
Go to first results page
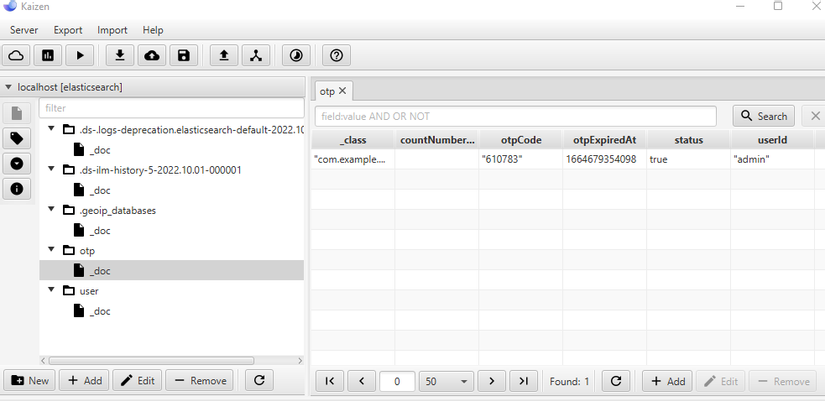pyautogui.click(x=330, y=381)
